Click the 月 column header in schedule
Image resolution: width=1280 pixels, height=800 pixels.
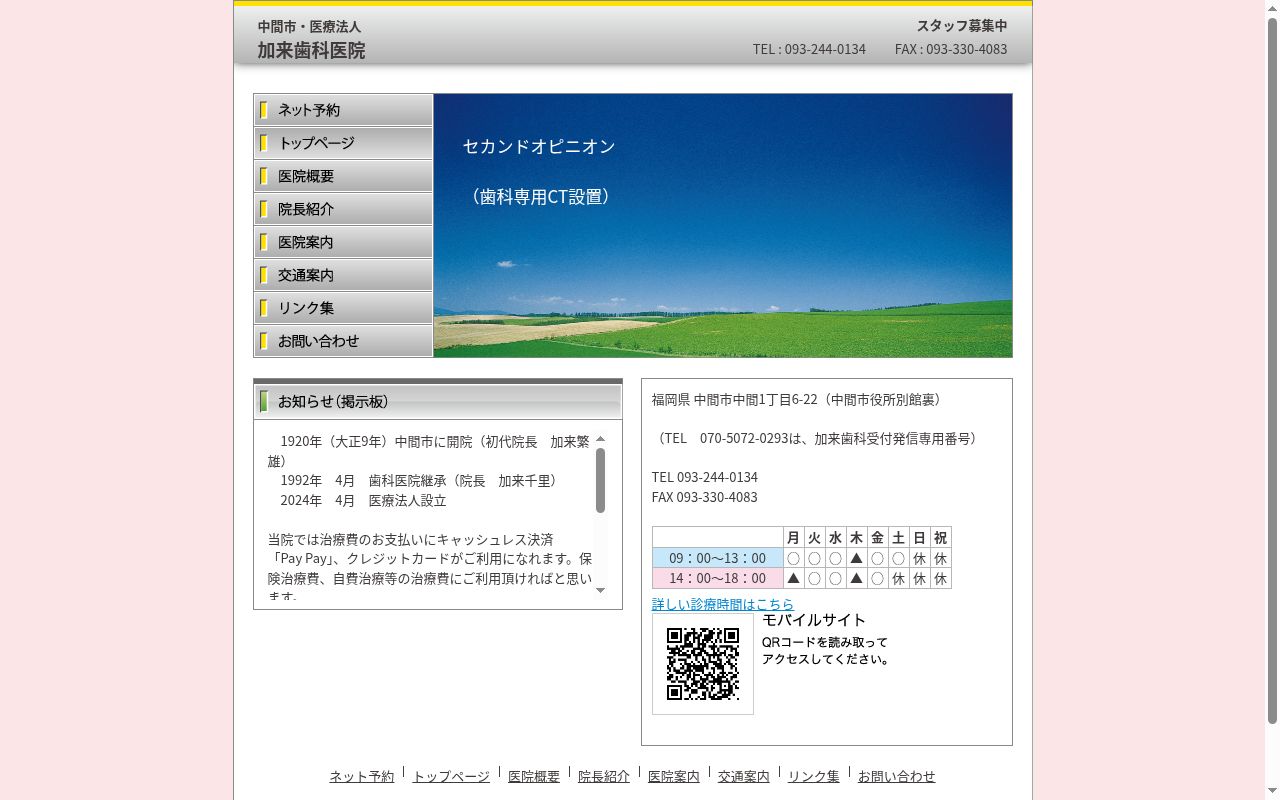tap(793, 538)
